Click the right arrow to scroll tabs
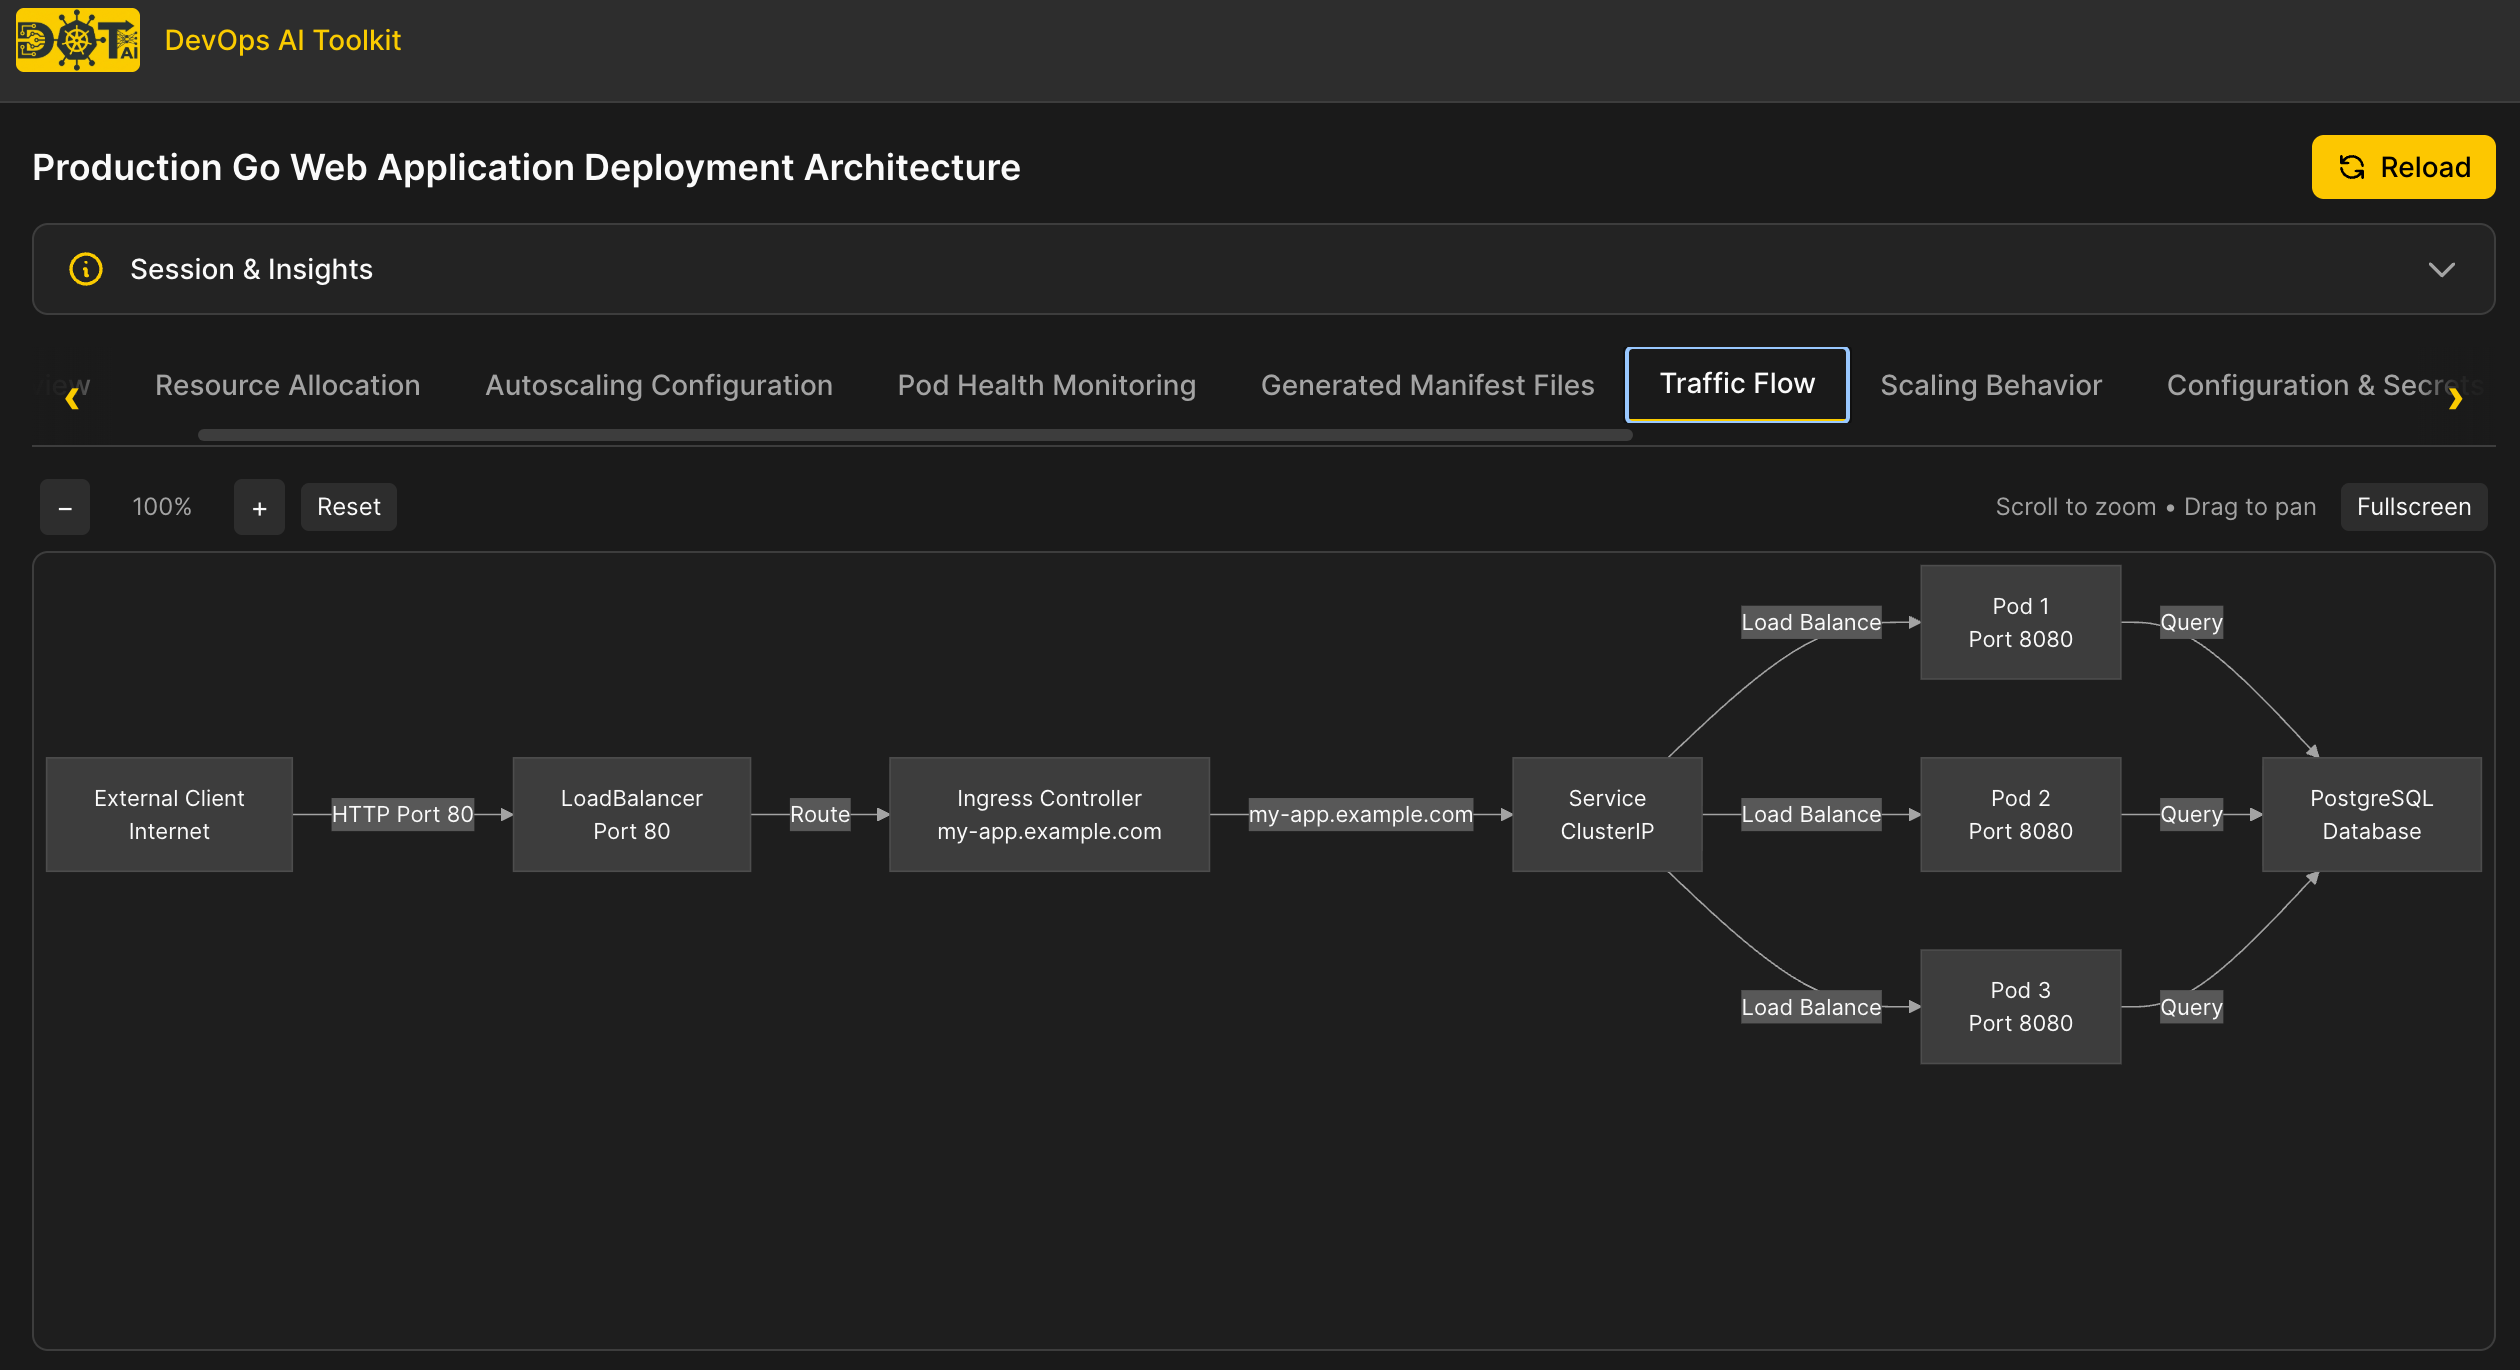Viewport: 2520px width, 1370px height. (x=2456, y=399)
